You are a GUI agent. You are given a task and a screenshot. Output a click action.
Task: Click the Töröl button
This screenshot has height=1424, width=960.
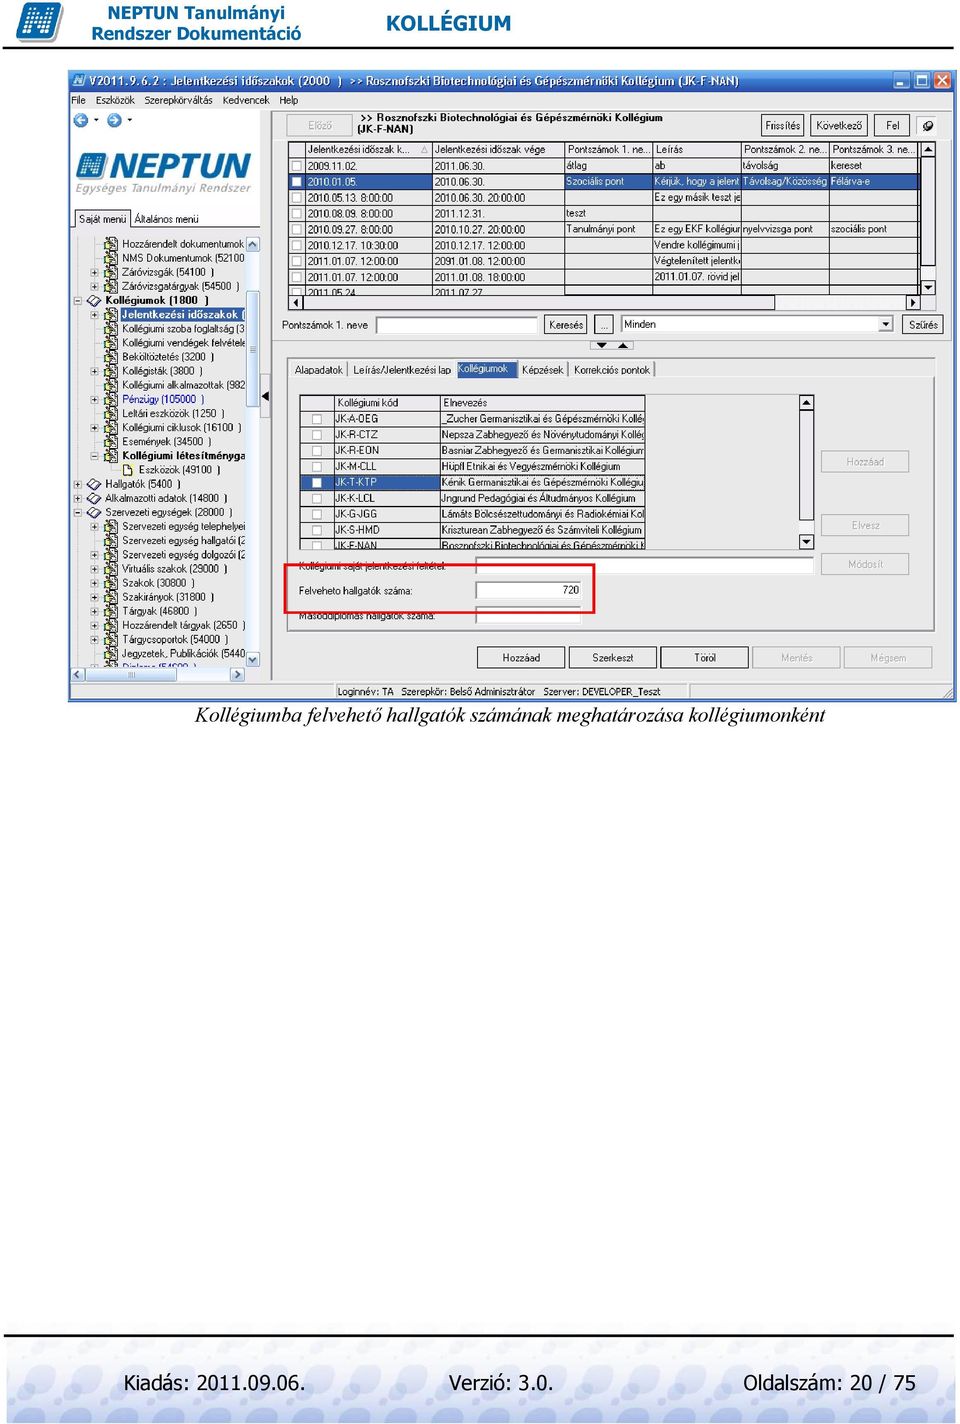pos(704,658)
